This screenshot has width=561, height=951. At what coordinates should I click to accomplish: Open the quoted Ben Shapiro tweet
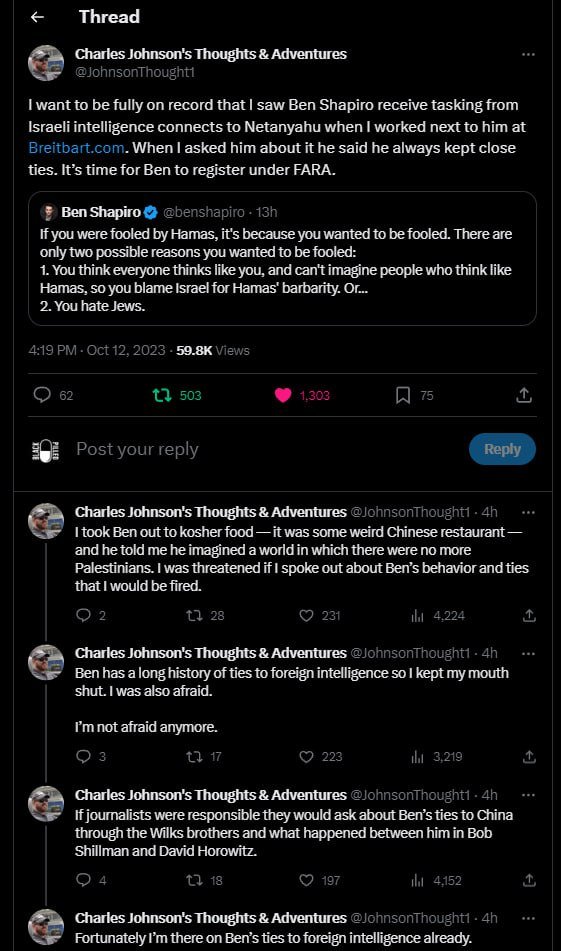(x=283, y=258)
